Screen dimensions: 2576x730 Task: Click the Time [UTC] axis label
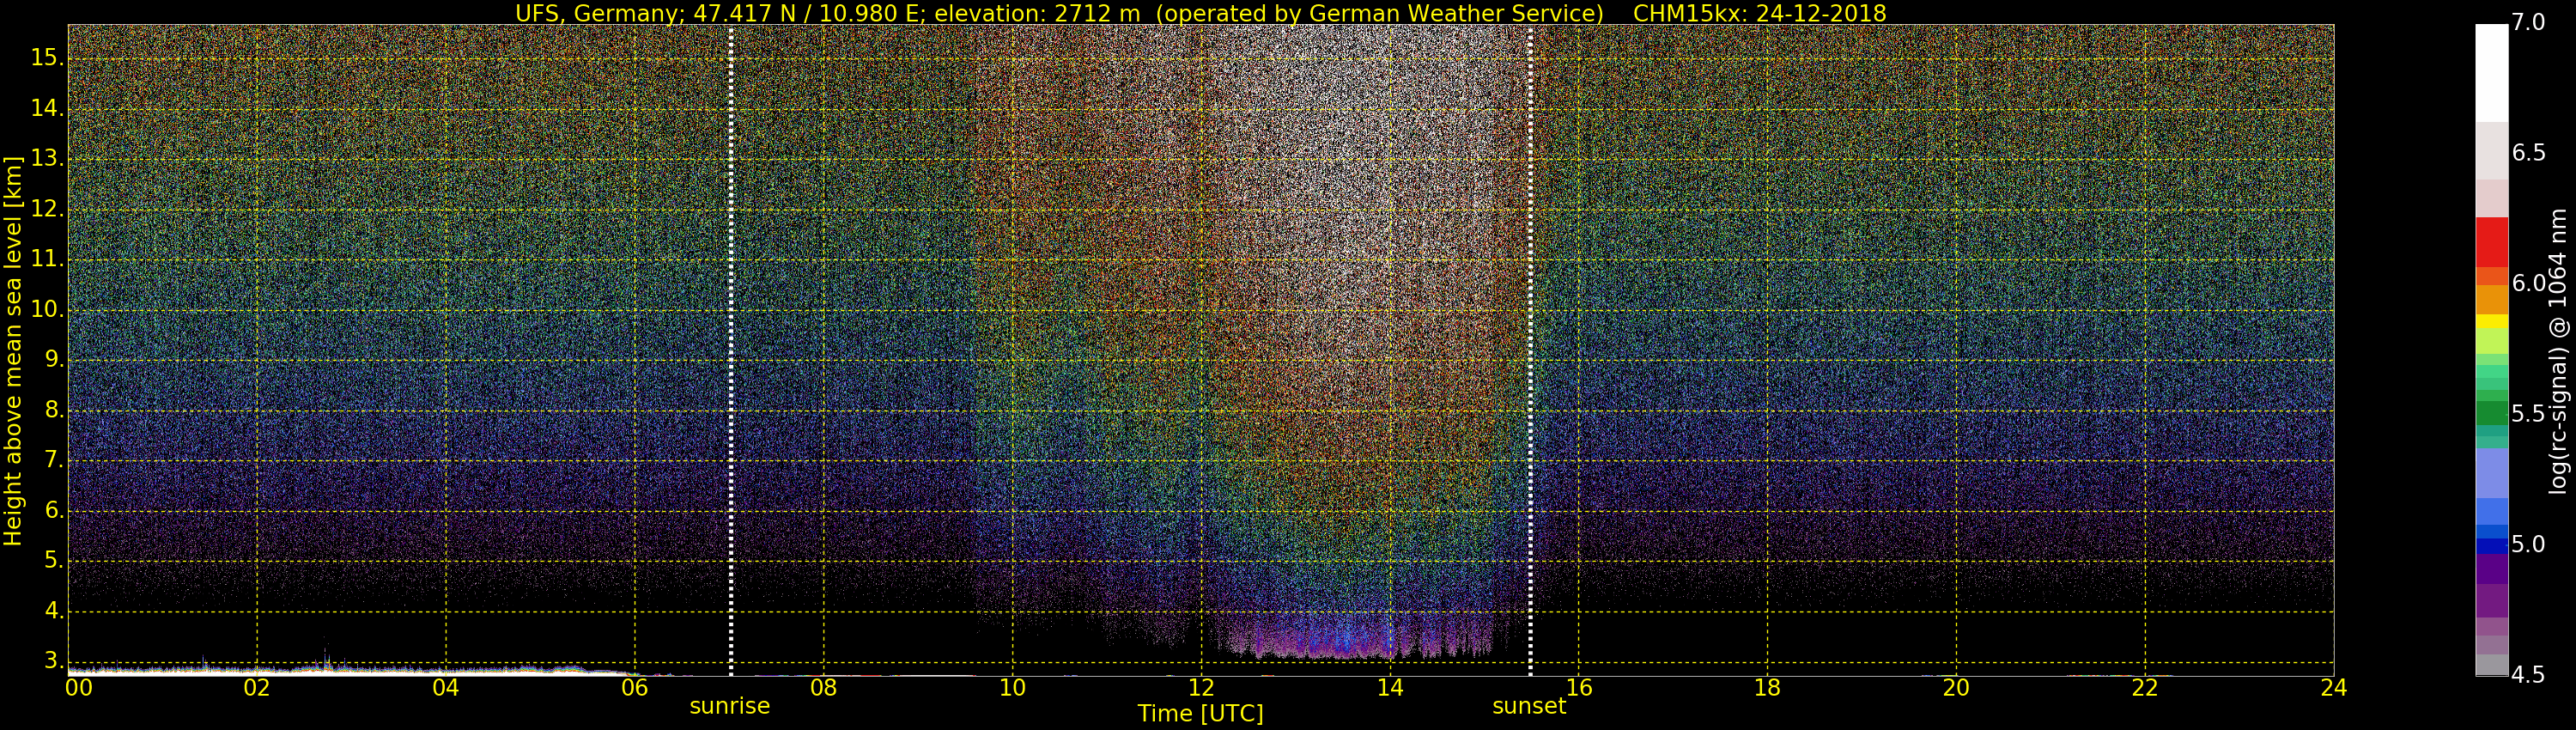coord(1200,714)
